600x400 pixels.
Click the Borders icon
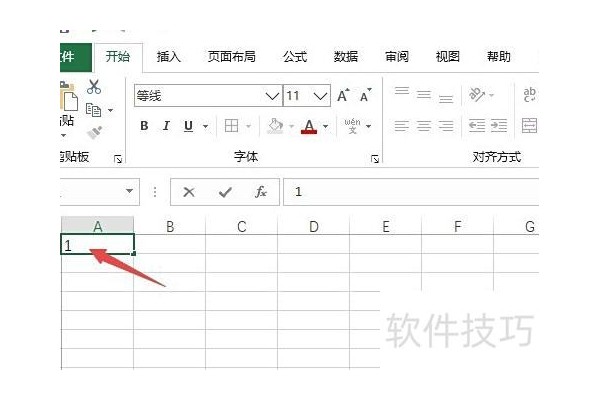point(231,126)
